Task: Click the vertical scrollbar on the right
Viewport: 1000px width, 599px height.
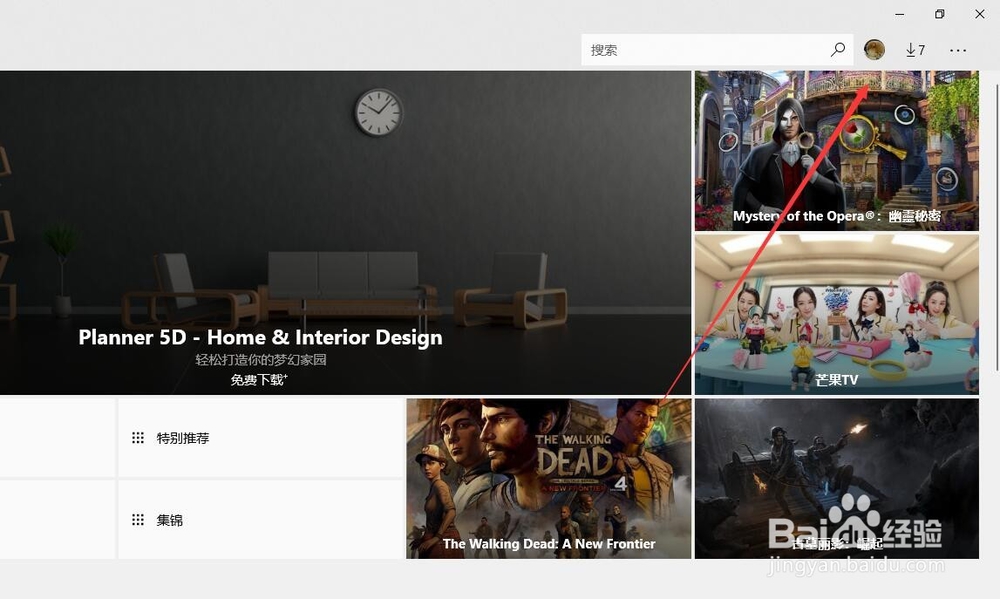Action: [997, 226]
